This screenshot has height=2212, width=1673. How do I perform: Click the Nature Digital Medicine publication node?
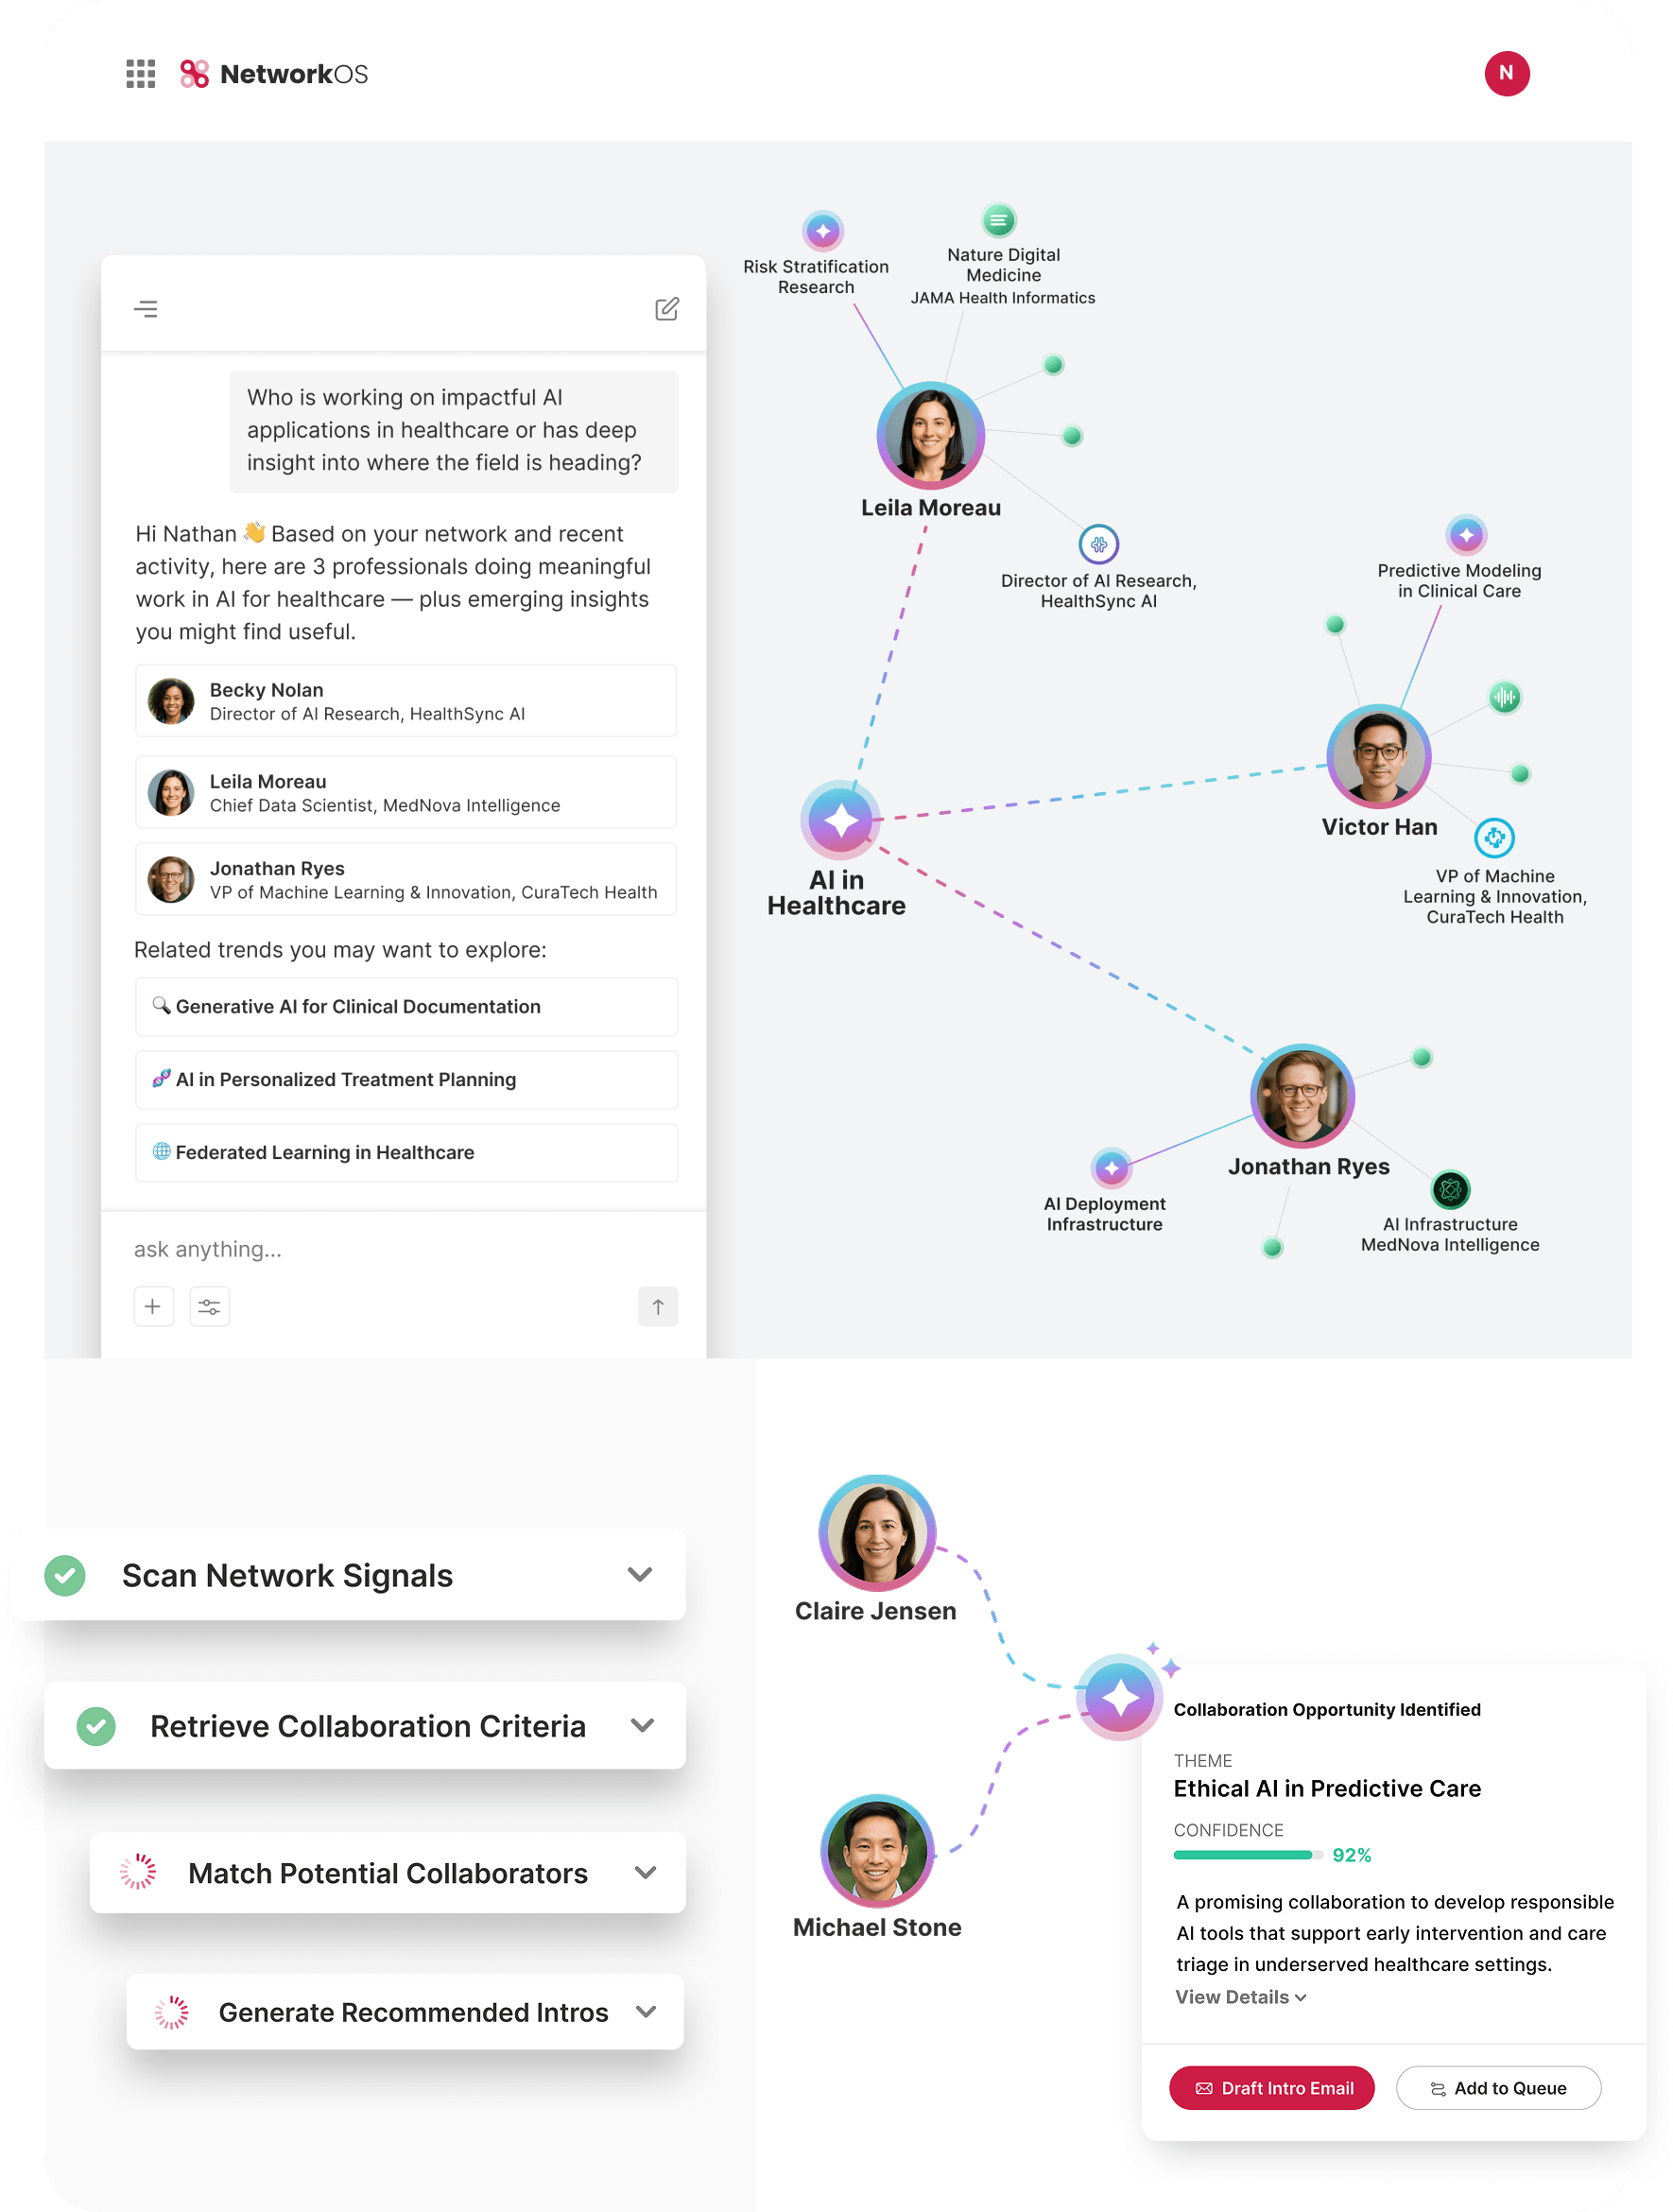click(x=997, y=220)
